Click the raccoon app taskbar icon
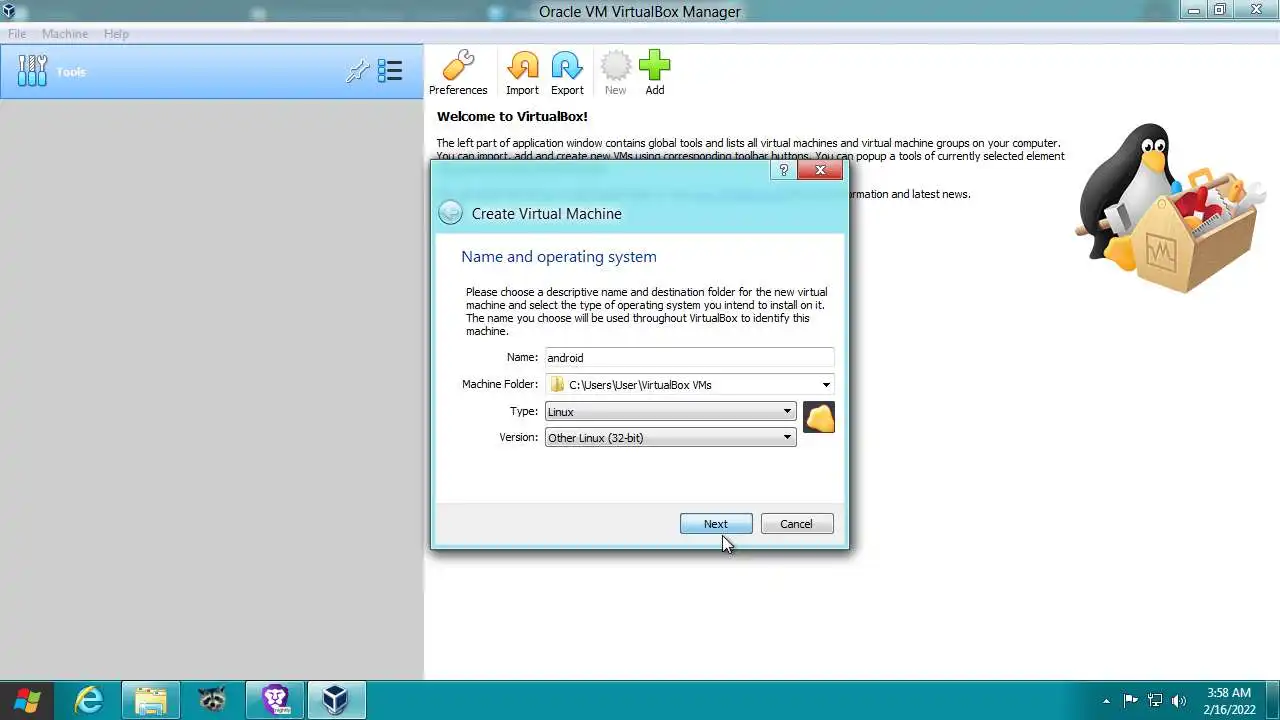 pos(212,700)
